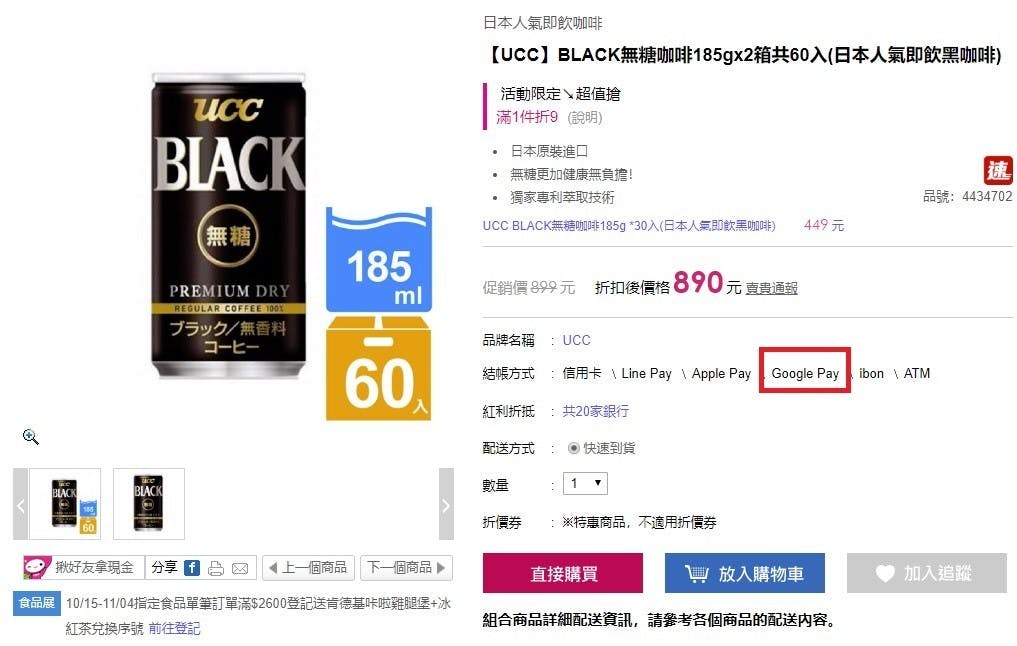Click left arrow of thumbnail carousel
This screenshot has width=1017, height=646.
[x=20, y=504]
